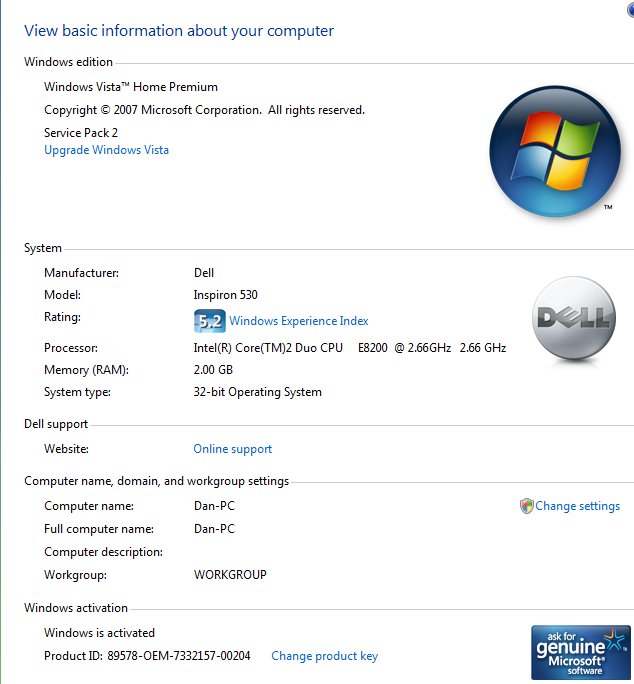The width and height of the screenshot is (634, 684).
Task: Click the 5.2 rating score badge
Action: [x=210, y=321]
